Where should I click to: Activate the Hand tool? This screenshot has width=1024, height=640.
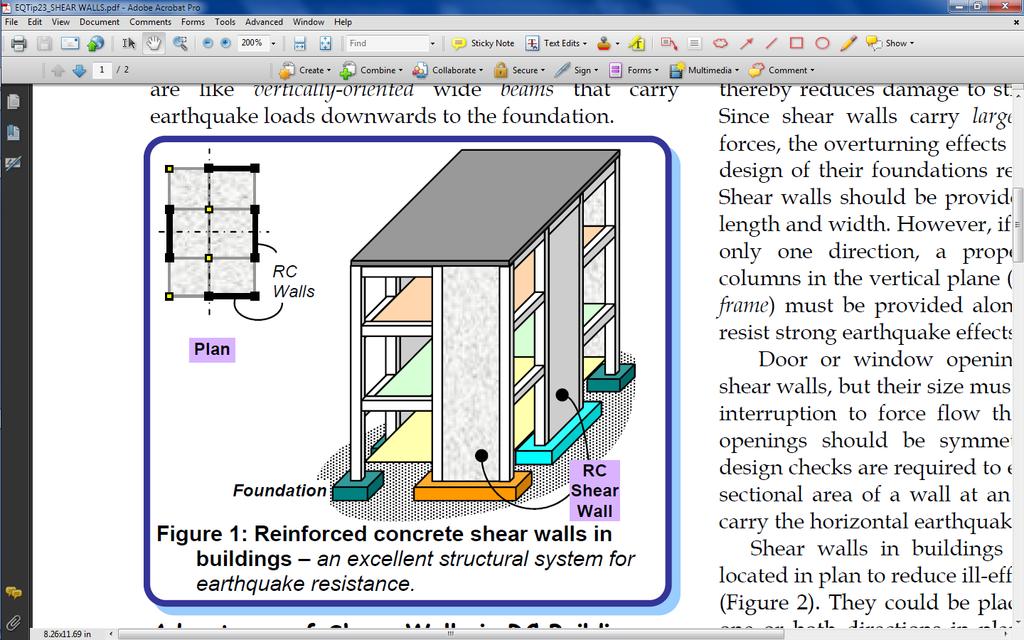tap(153, 44)
